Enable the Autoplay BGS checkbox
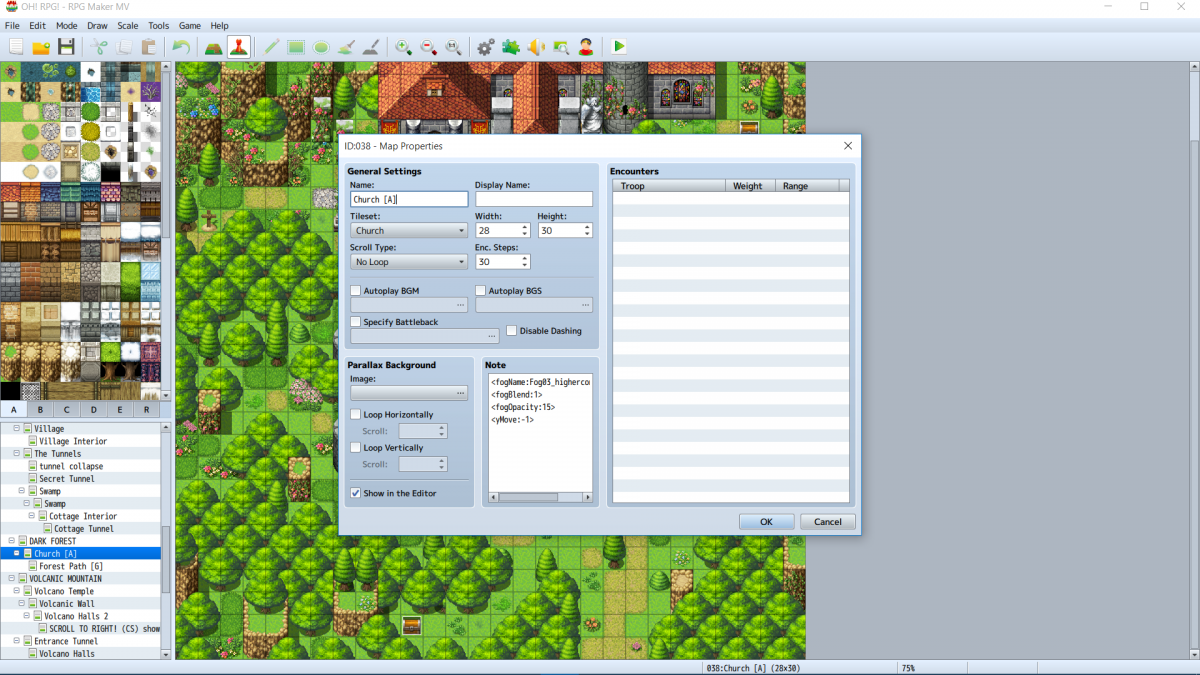1200x675 pixels. pos(481,290)
